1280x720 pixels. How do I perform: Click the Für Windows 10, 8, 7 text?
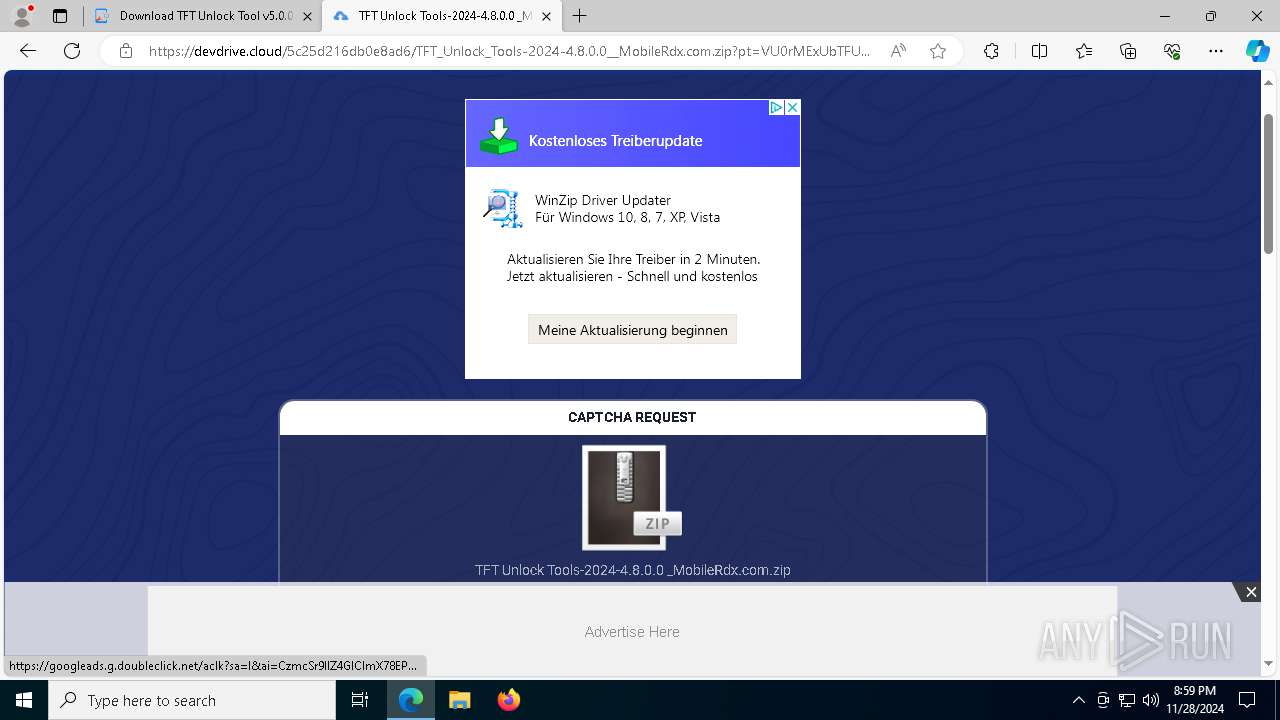[627, 217]
